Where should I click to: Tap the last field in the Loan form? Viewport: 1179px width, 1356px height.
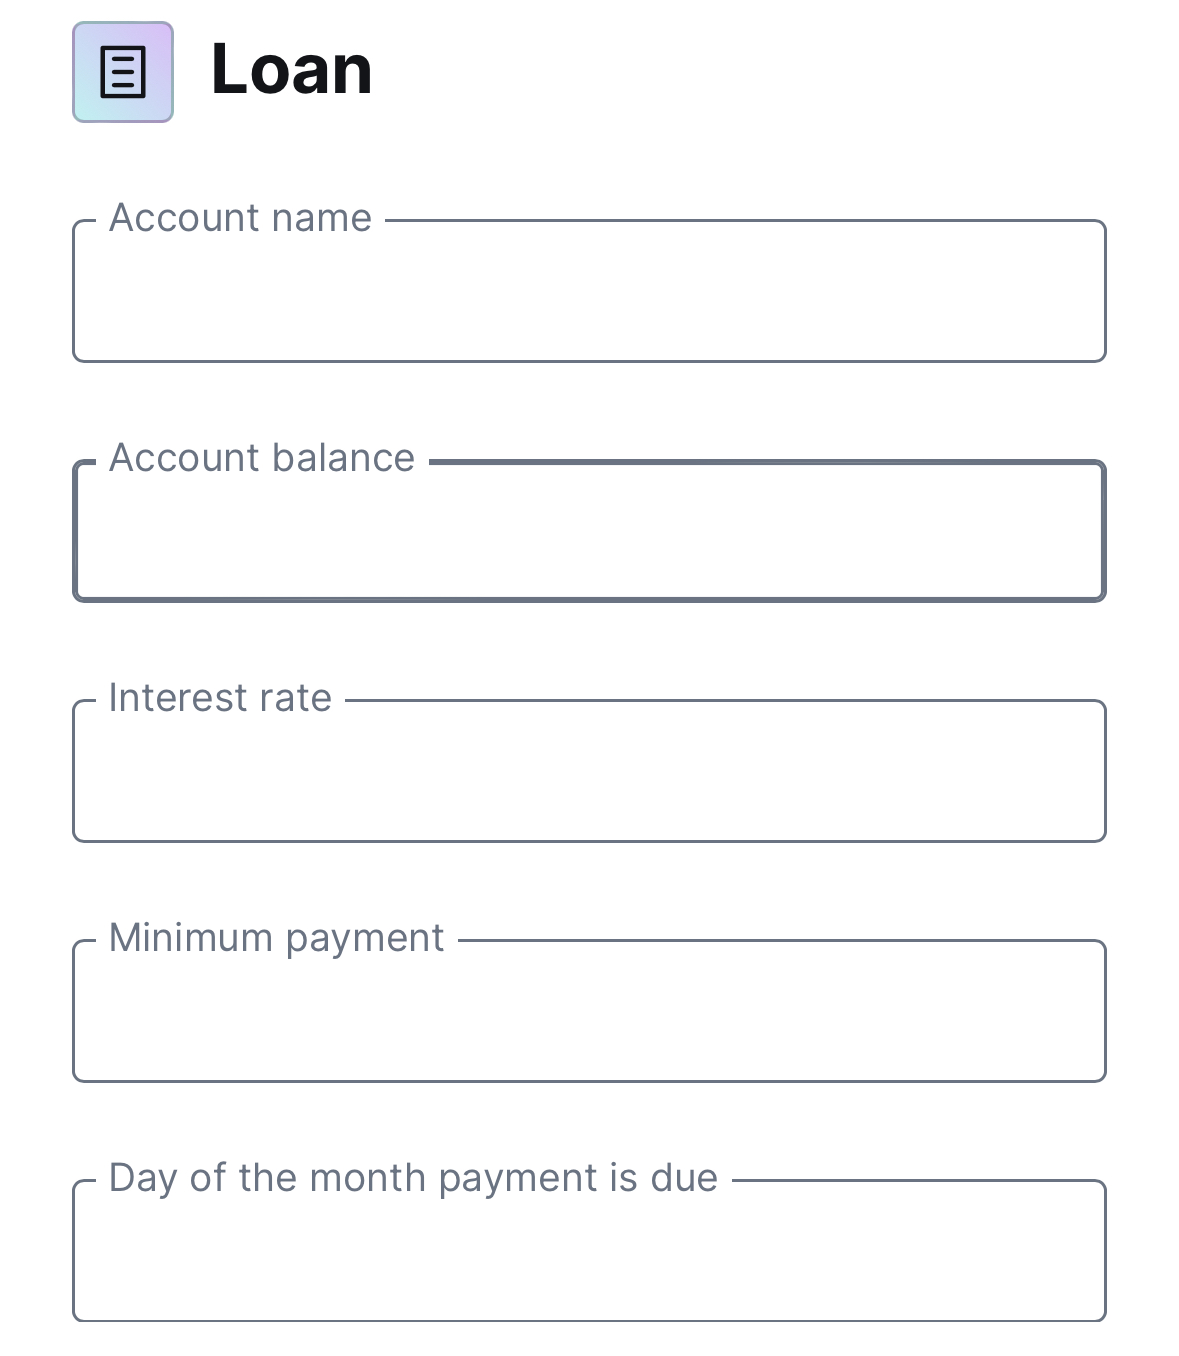click(589, 1251)
